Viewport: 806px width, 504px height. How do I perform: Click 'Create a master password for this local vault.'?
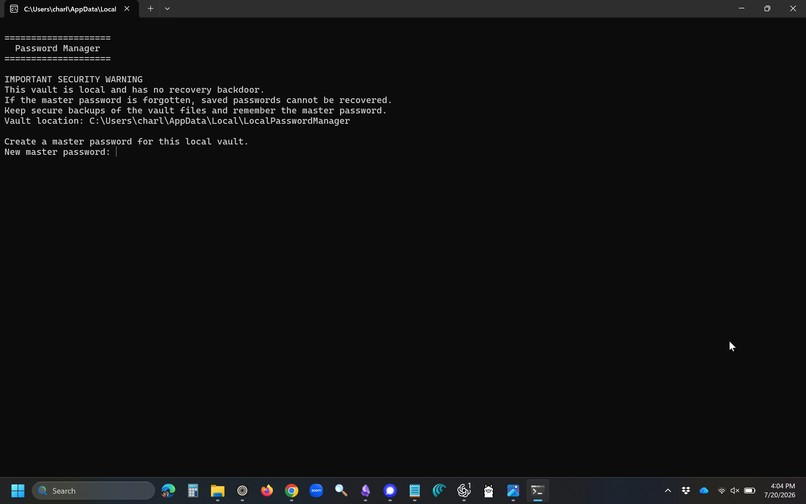[x=126, y=141]
